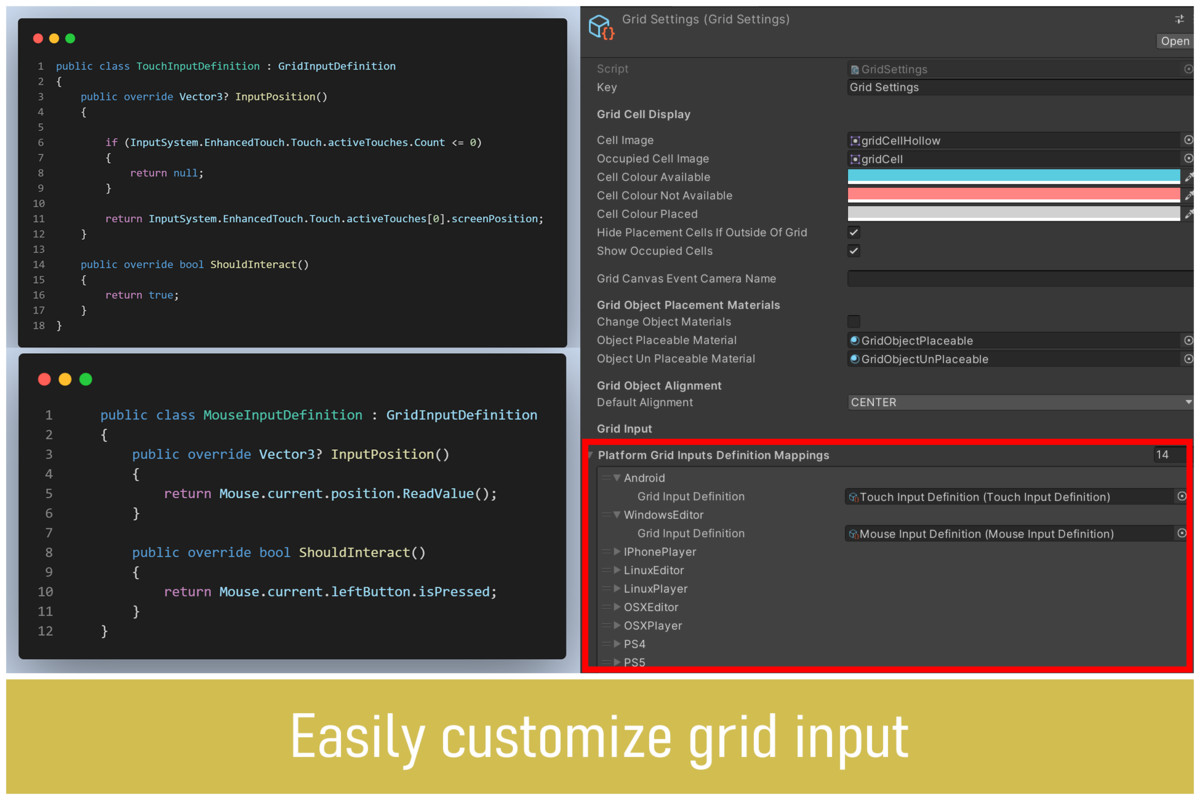Viewport: 1200px width, 800px height.
Task: Disable Hide Placement Cells If Outside Of Grid
Action: 853,232
